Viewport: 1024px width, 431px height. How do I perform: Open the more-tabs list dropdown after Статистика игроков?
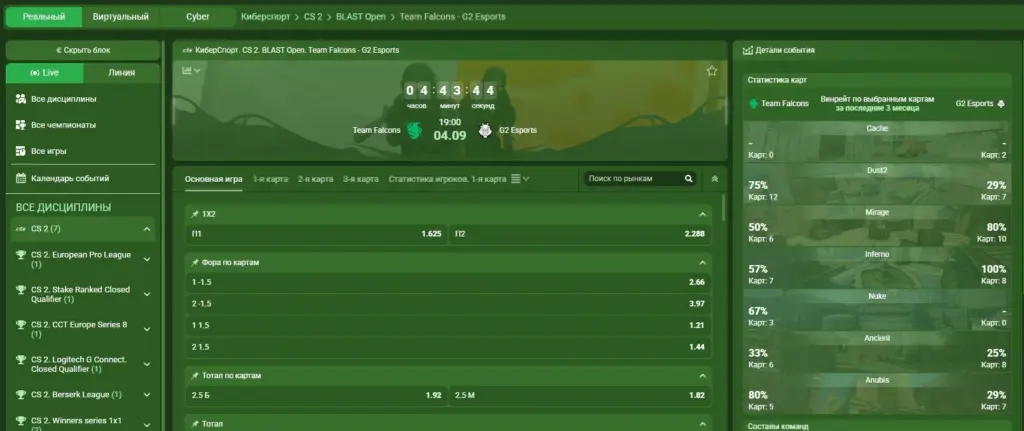point(520,179)
